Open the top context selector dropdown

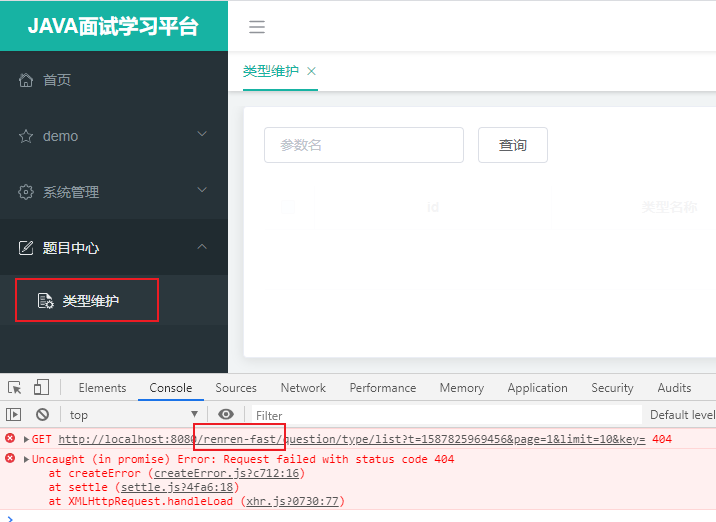[x=133, y=414]
